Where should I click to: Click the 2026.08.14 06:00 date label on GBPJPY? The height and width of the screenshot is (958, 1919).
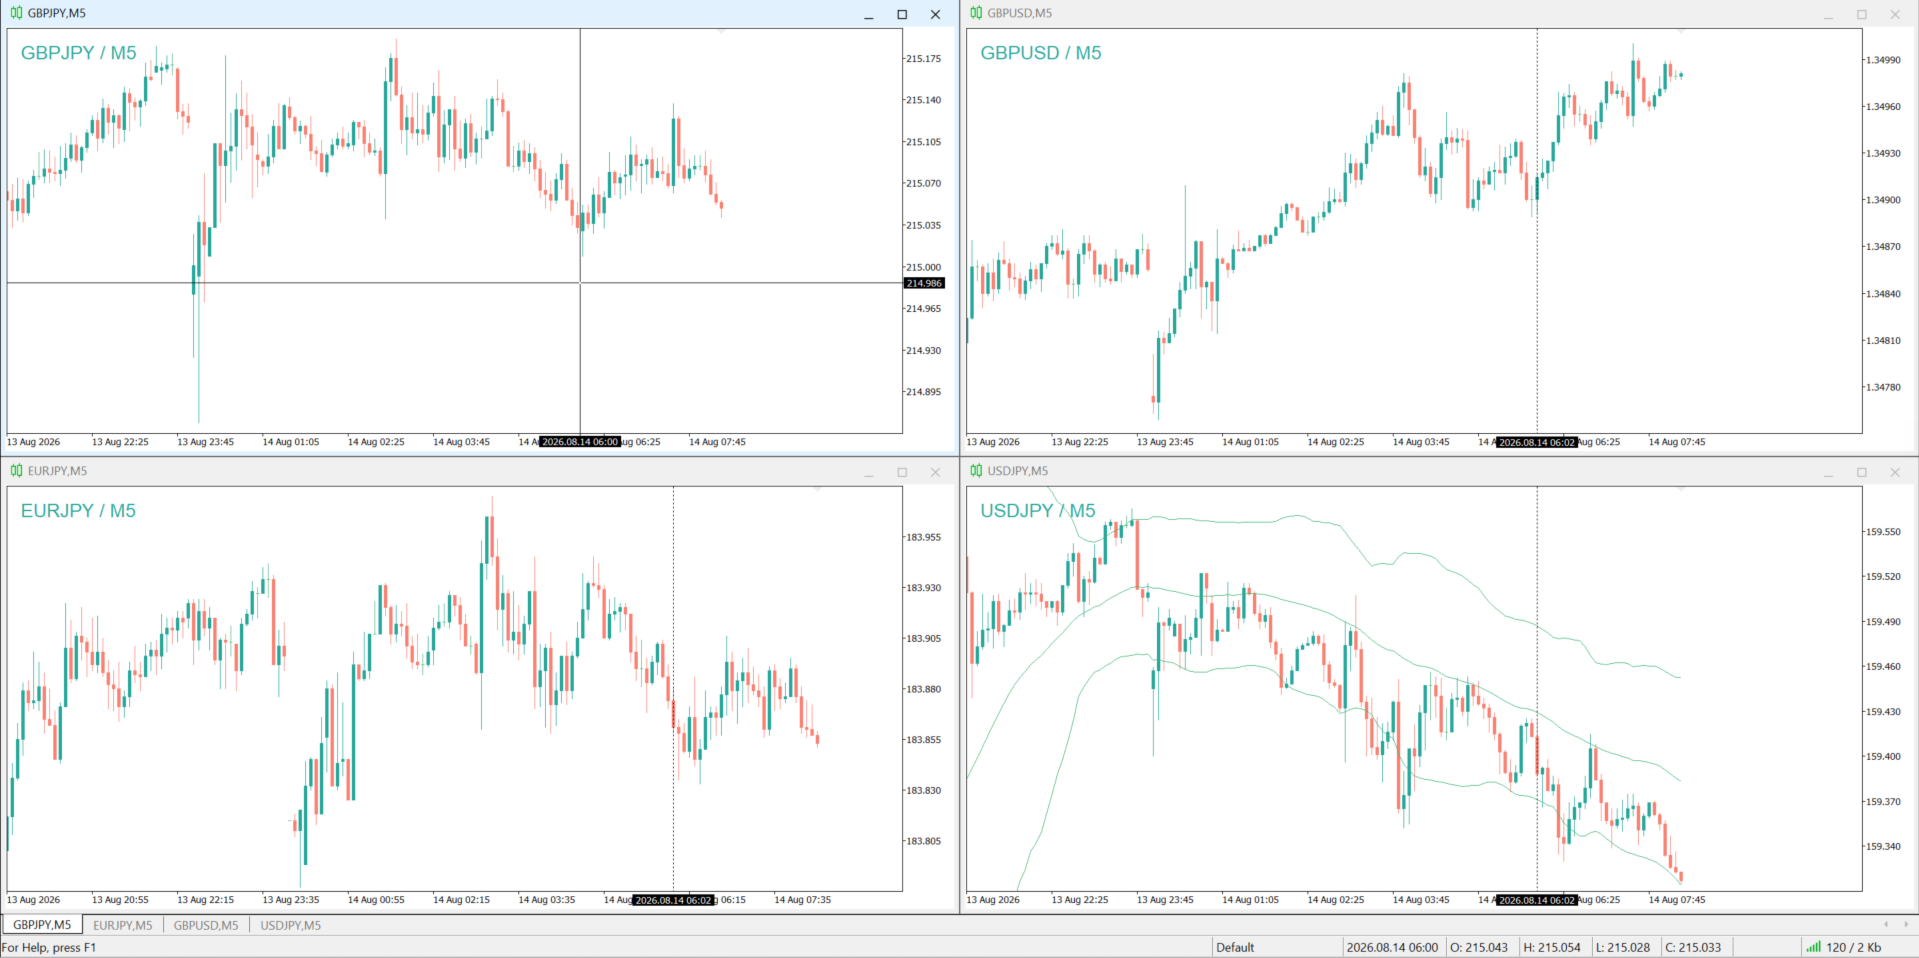tap(580, 442)
